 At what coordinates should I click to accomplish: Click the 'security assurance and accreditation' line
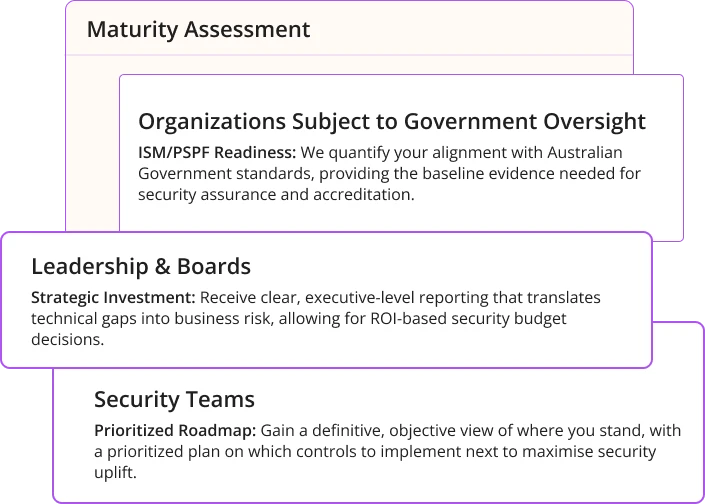click(x=276, y=194)
